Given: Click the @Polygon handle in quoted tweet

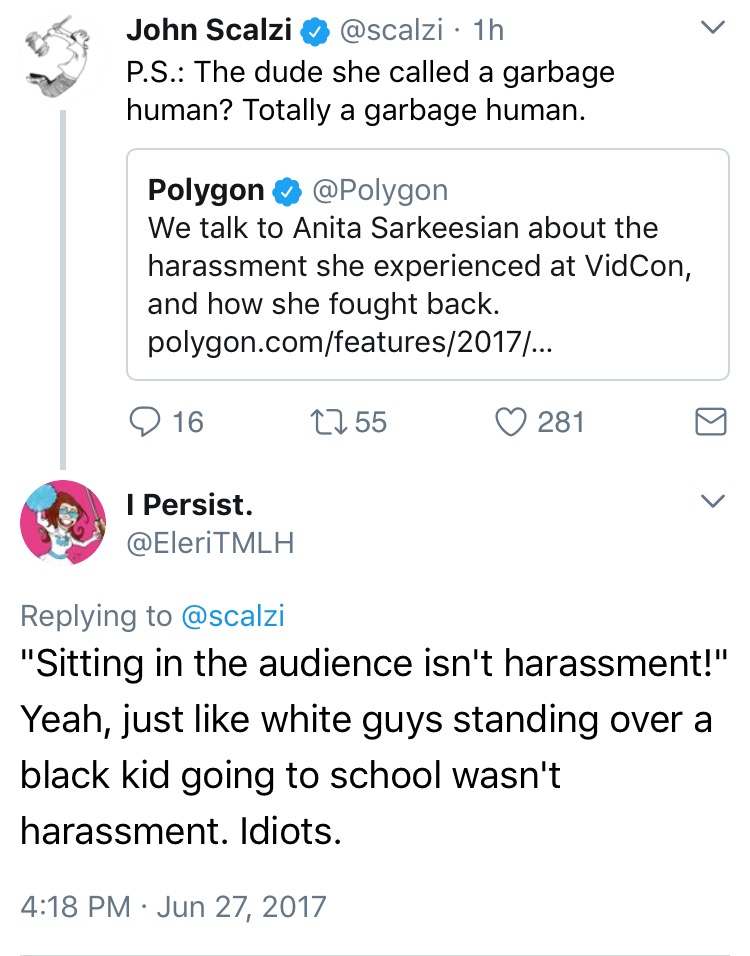Looking at the screenshot, I should click(x=380, y=190).
